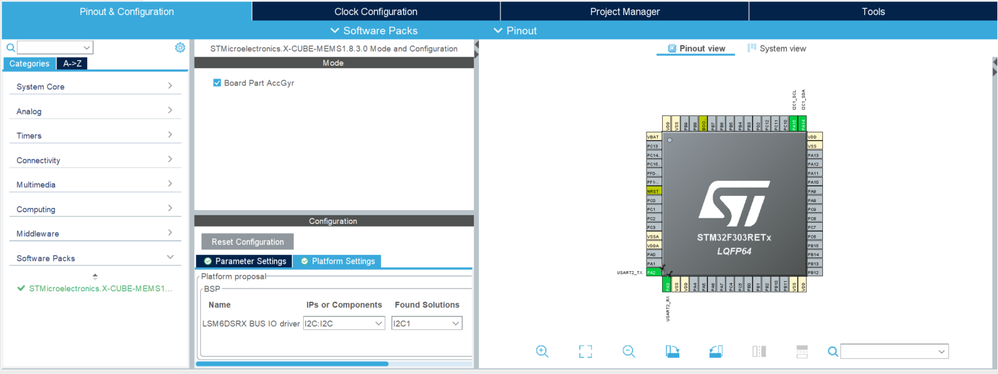Click the pin search magnifier icon

(x=833, y=352)
